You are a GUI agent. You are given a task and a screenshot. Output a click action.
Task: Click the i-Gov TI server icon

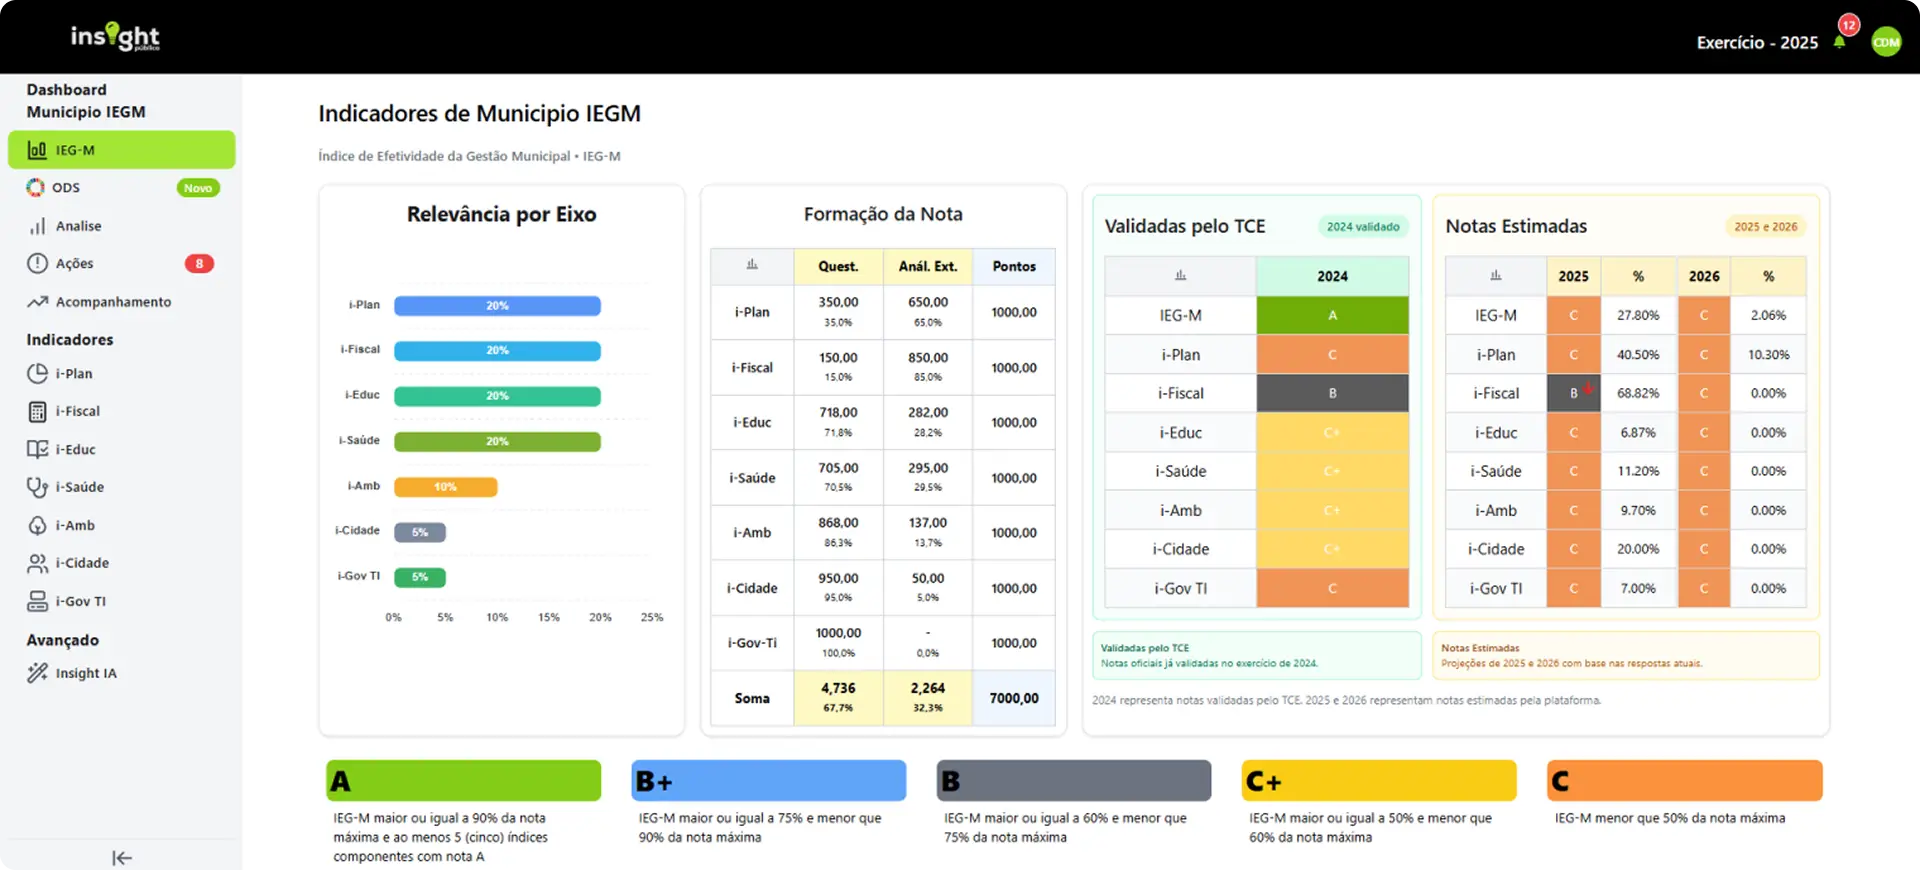tap(37, 601)
